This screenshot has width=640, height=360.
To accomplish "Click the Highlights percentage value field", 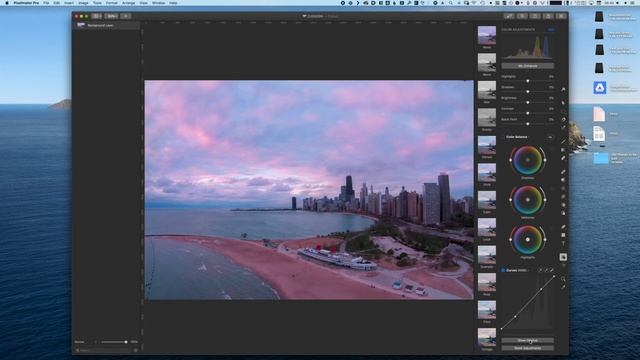I will (551, 76).
